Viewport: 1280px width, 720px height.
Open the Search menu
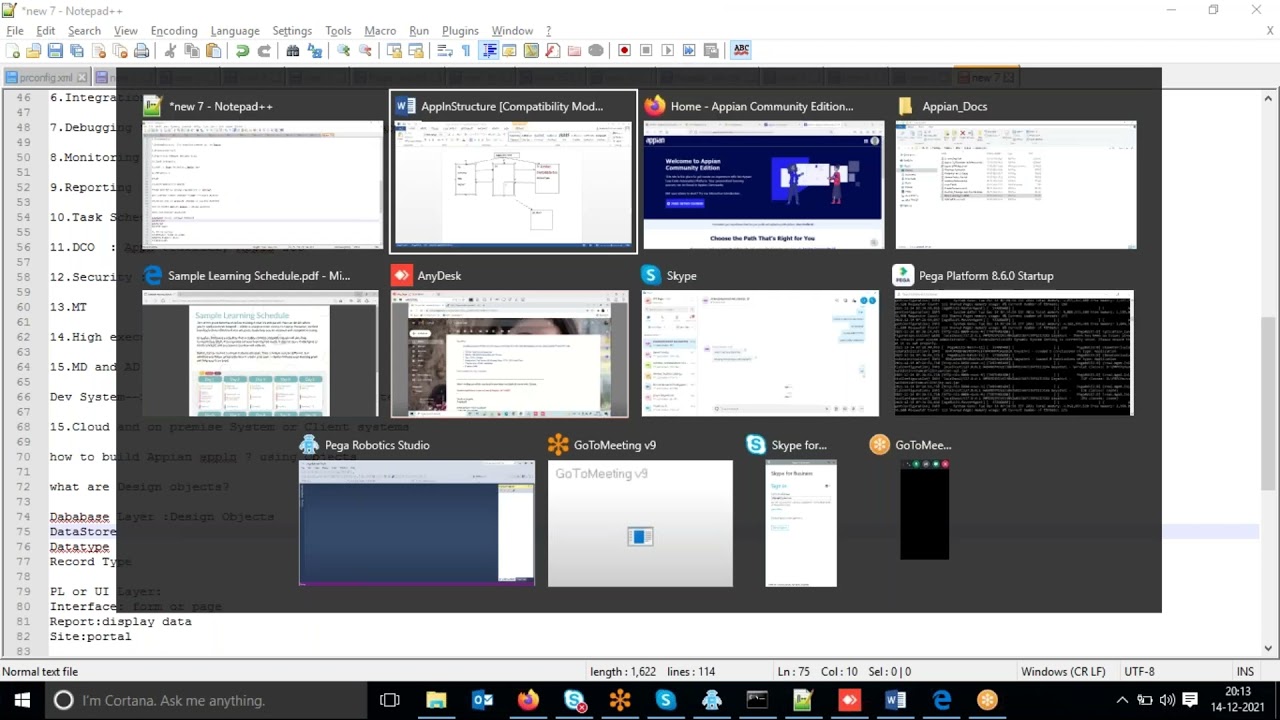[84, 31]
